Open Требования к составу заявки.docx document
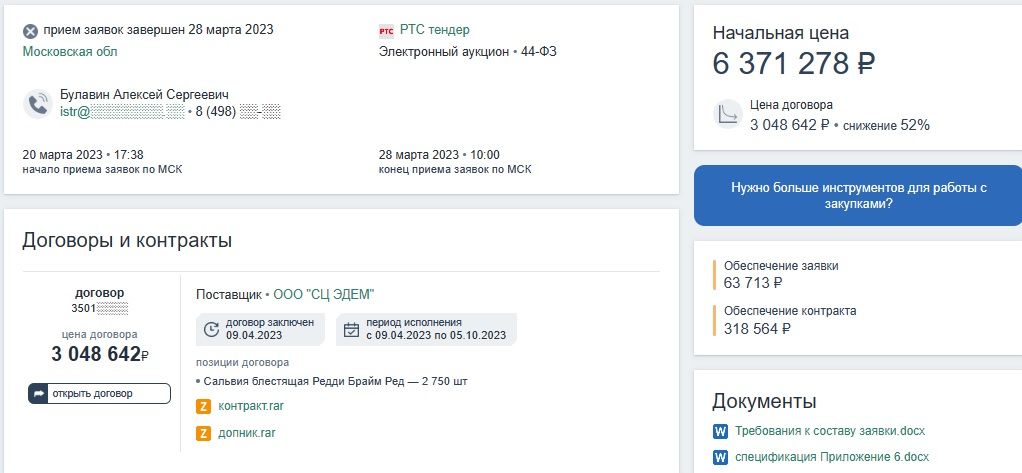This screenshot has width=1022, height=473. [830, 432]
